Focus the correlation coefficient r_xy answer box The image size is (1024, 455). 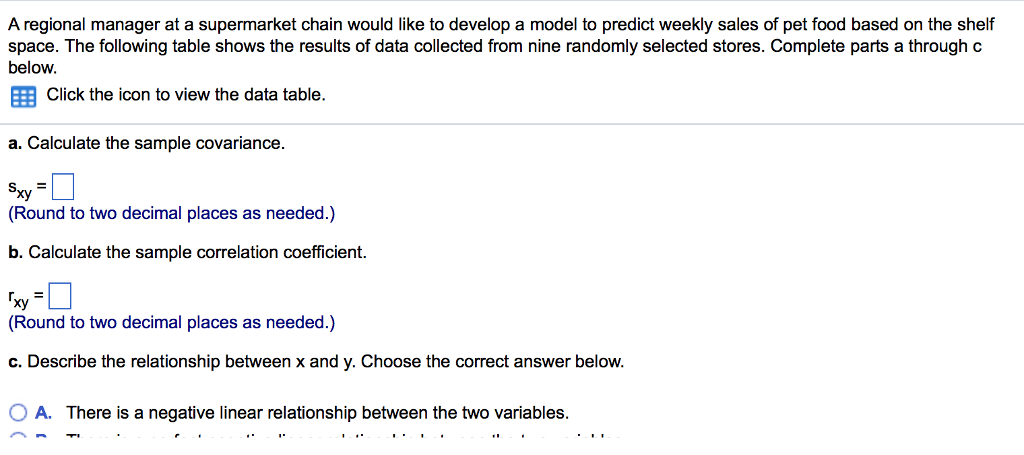pyautogui.click(x=60, y=298)
